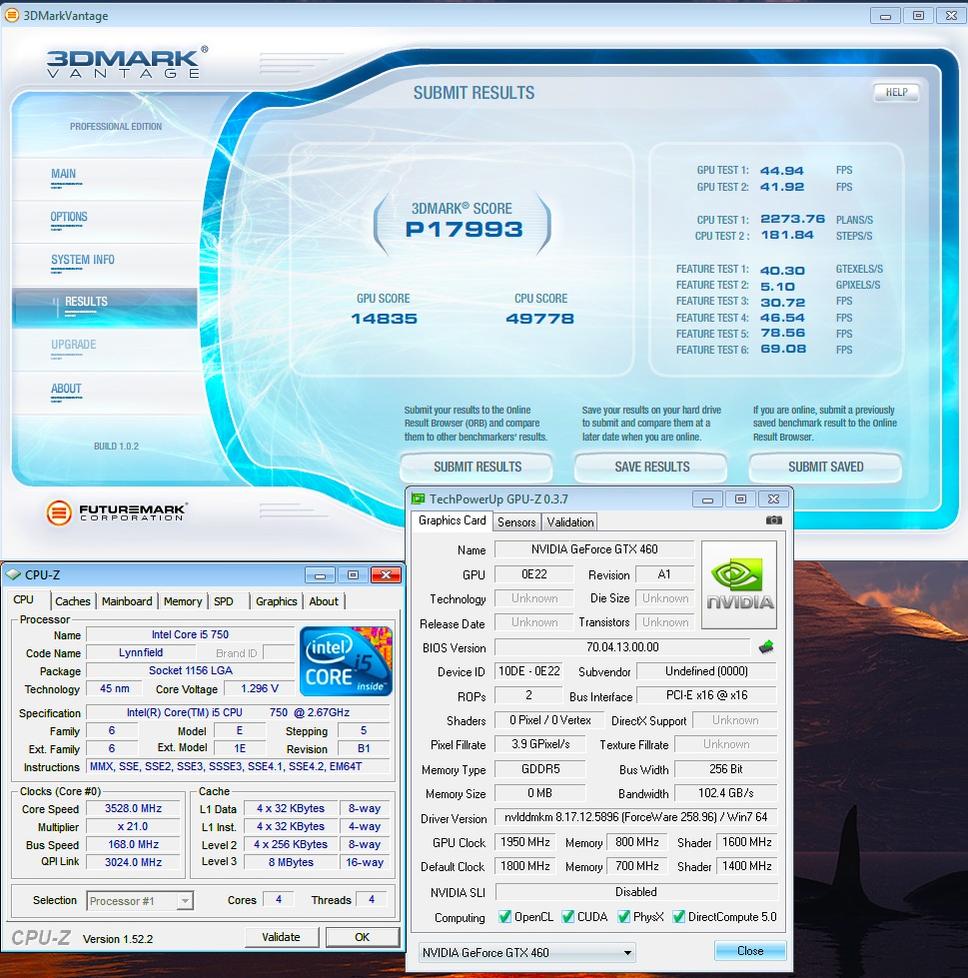The image size is (968, 978).
Task: Click the Intel Core i5 logo in CPU-Z
Action: click(346, 661)
